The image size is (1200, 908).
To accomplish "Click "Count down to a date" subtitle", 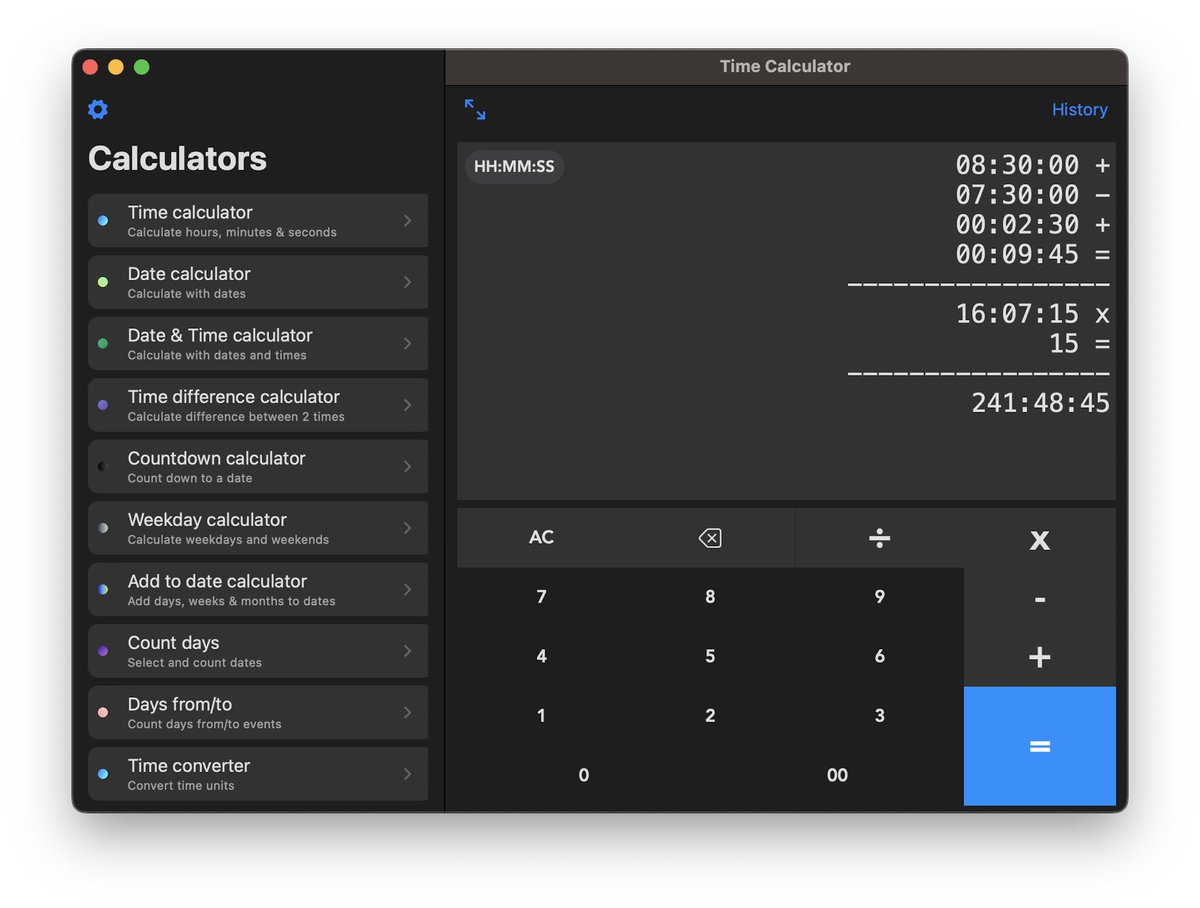I will tap(190, 478).
